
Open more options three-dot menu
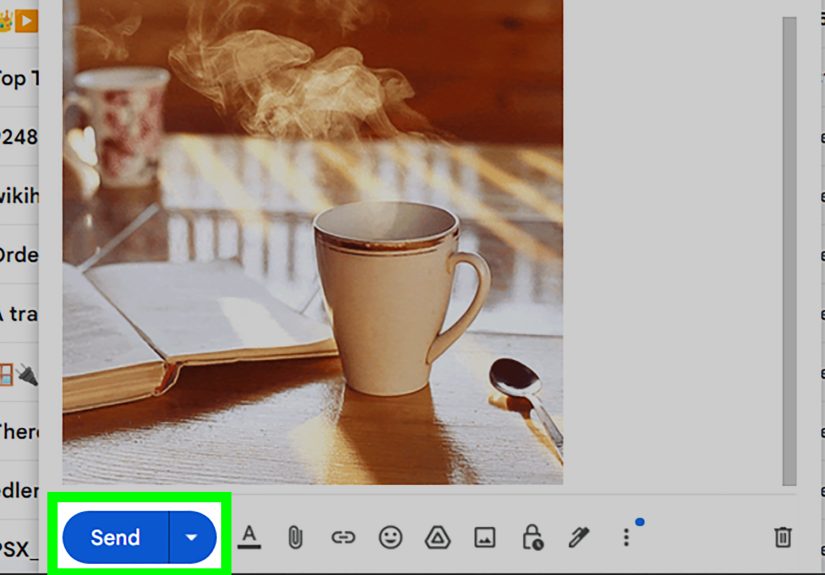click(x=626, y=537)
